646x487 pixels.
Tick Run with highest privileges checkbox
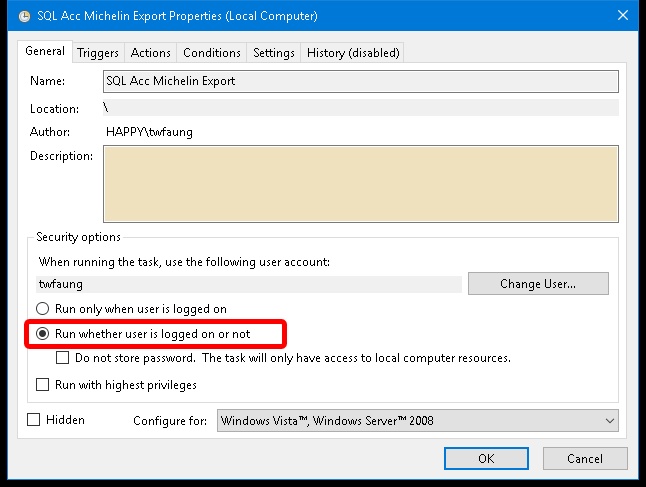point(43,384)
